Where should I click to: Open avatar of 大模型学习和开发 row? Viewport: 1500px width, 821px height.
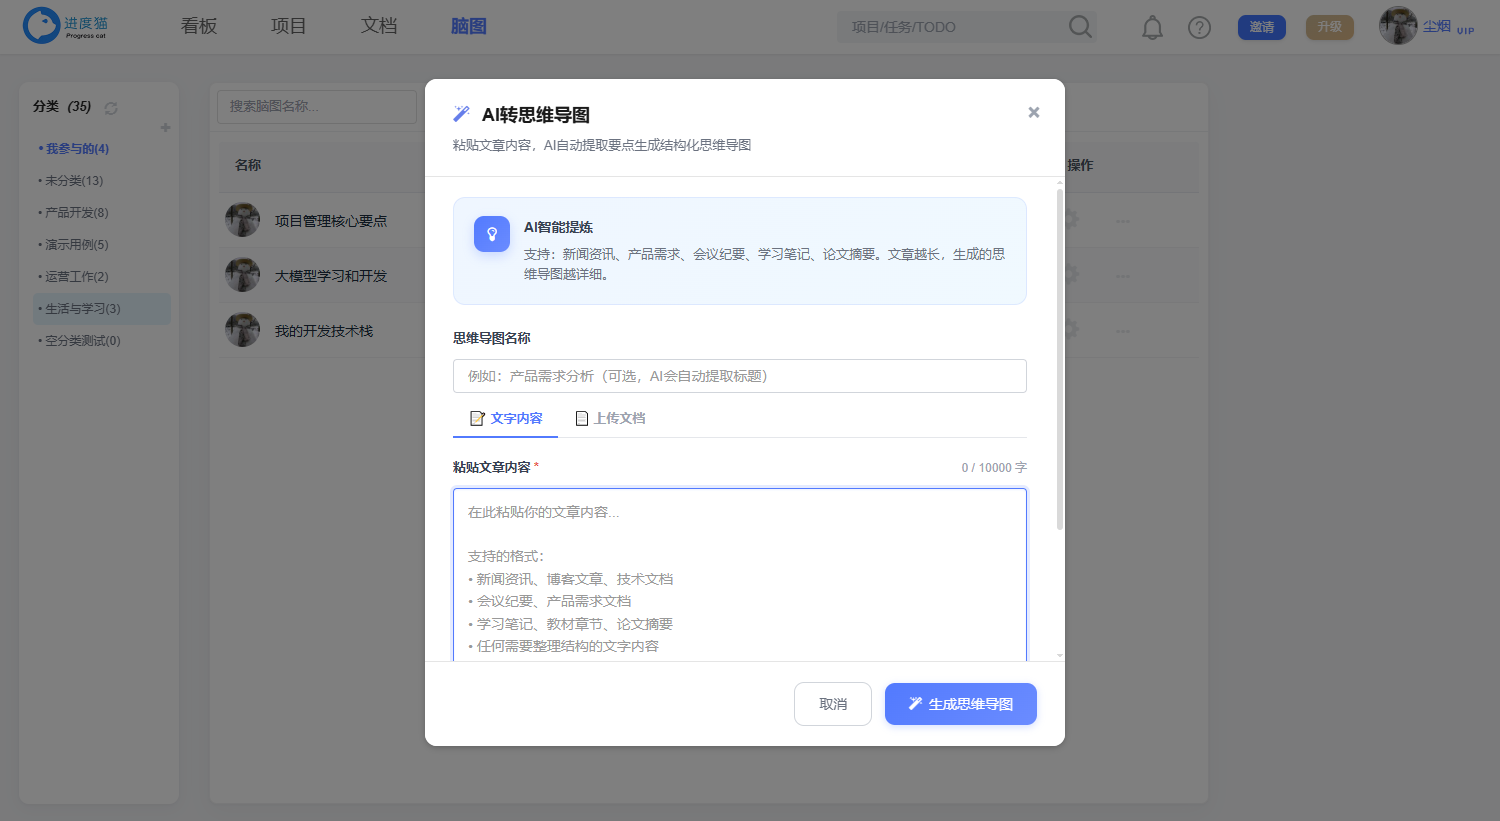point(242,275)
